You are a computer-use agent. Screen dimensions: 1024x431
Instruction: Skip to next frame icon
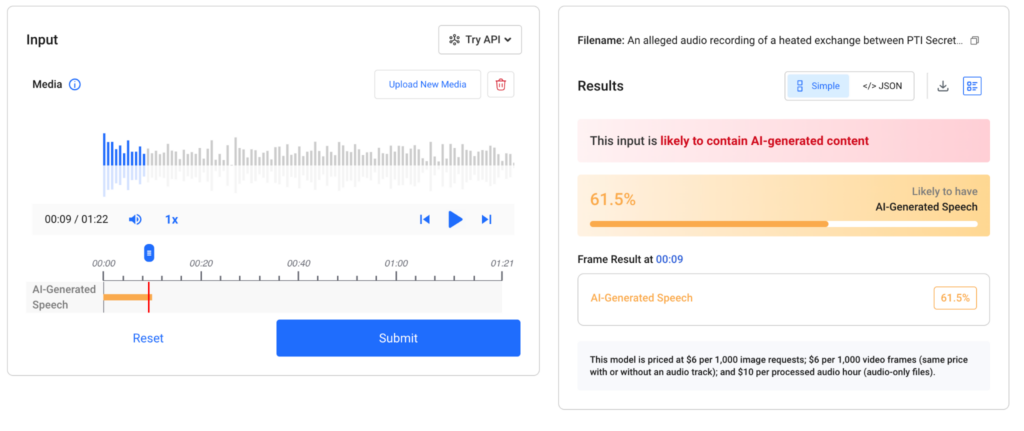(x=487, y=219)
